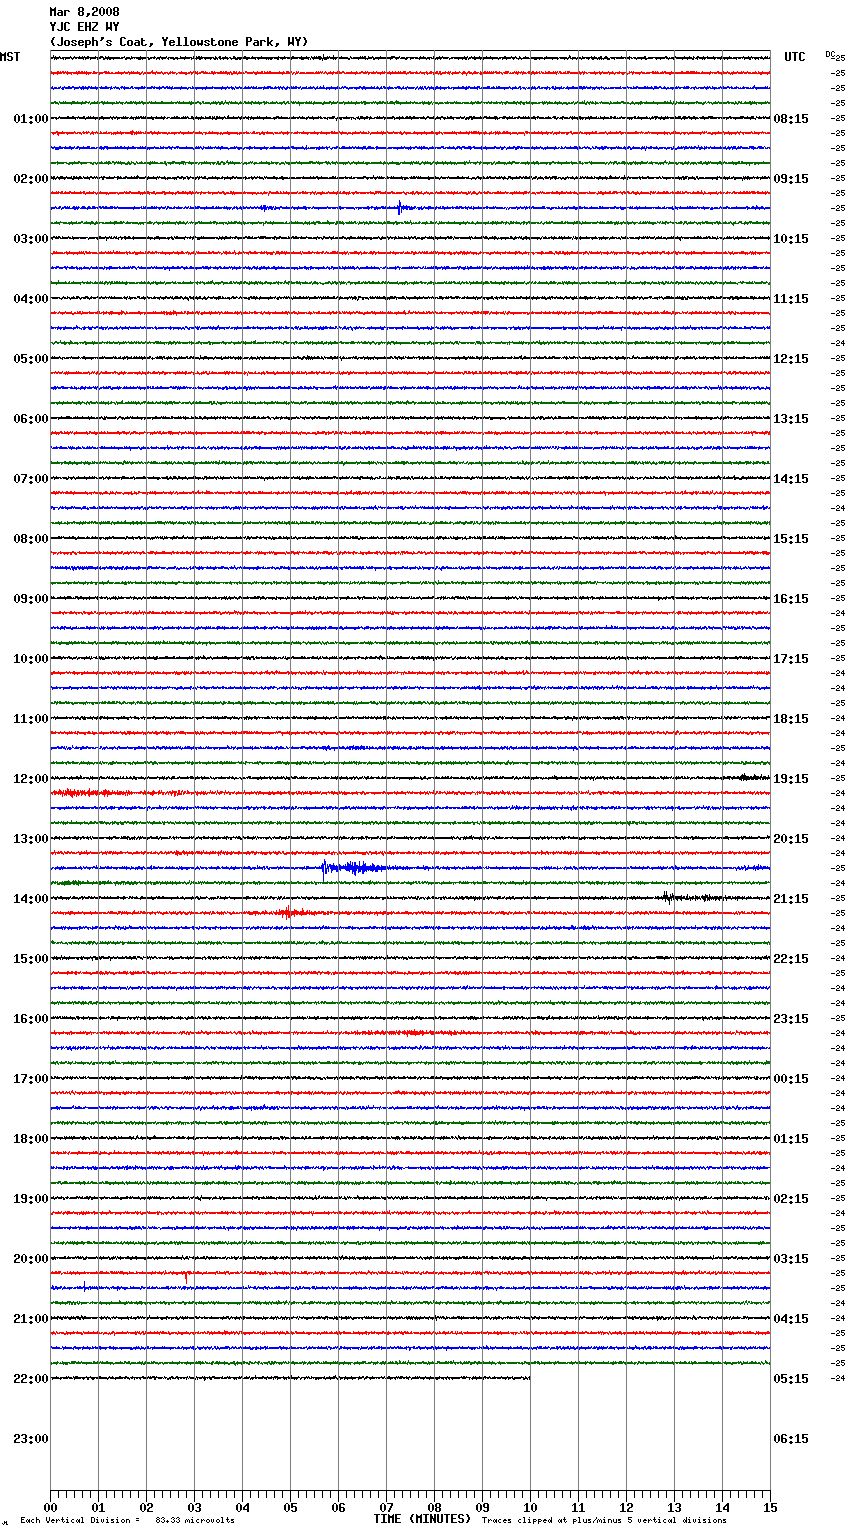This screenshot has width=850, height=1534.
Task: Click the MST time label "16:00"
Action: tap(30, 1019)
